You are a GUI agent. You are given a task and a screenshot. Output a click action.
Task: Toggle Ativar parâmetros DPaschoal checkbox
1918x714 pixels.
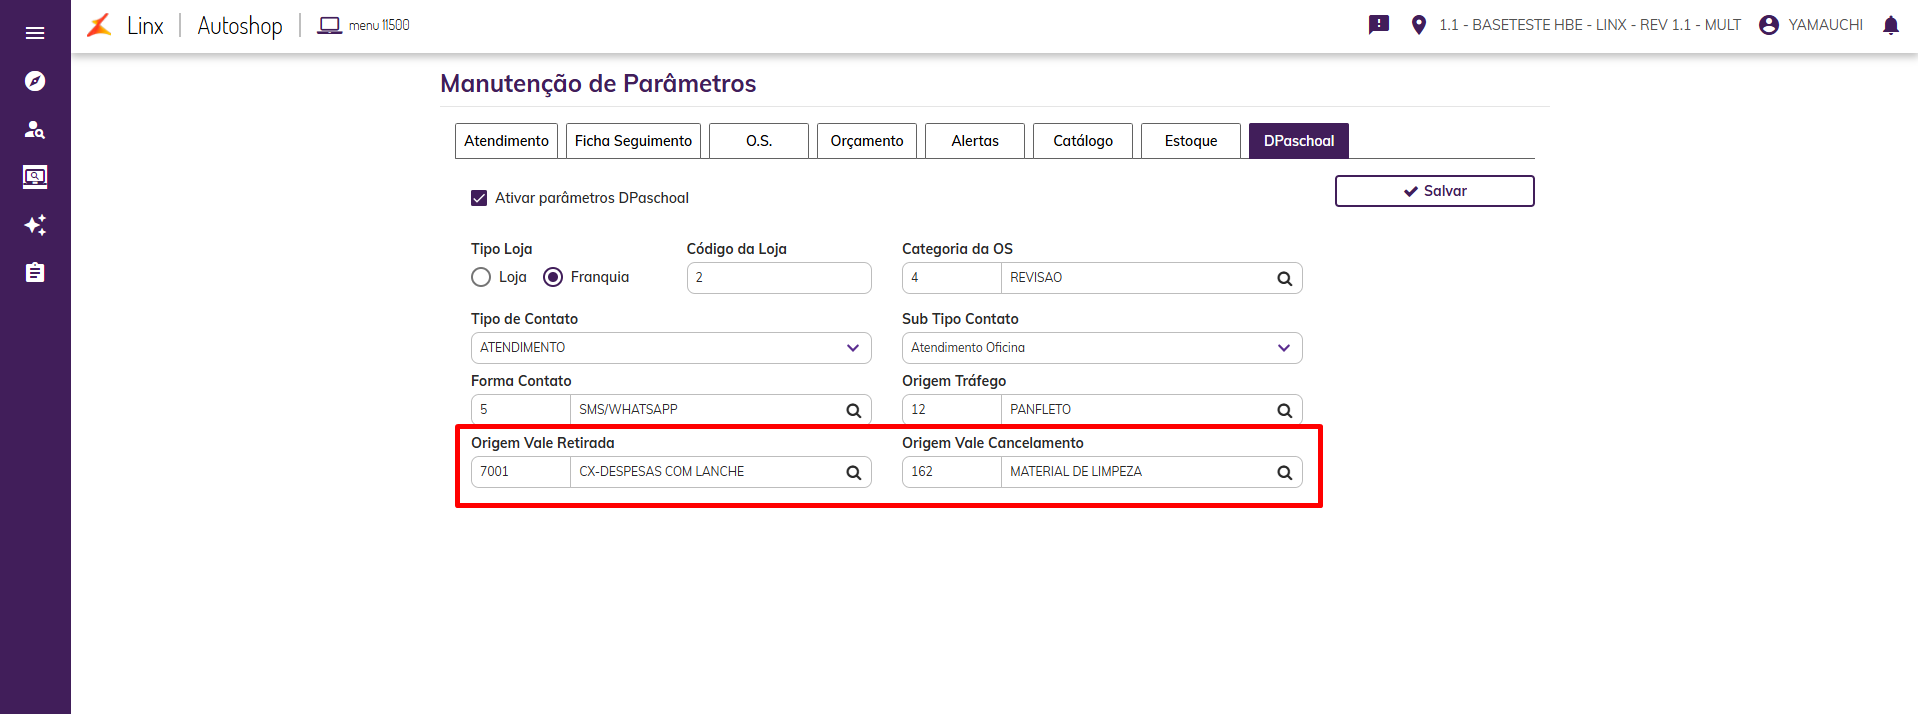pyautogui.click(x=479, y=198)
